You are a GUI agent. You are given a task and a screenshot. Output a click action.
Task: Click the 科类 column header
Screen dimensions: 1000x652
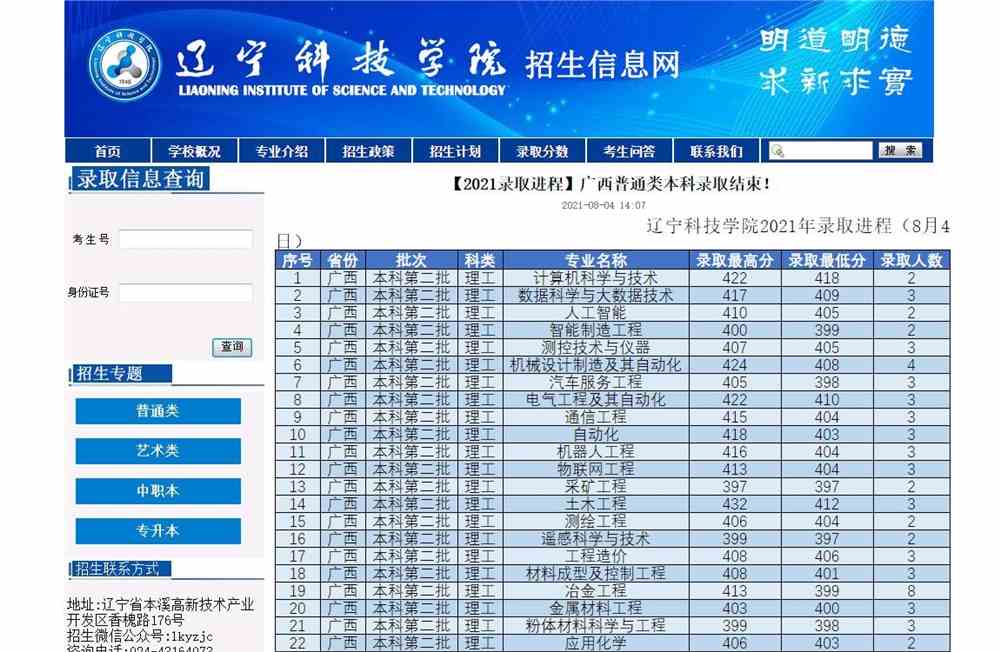[480, 260]
